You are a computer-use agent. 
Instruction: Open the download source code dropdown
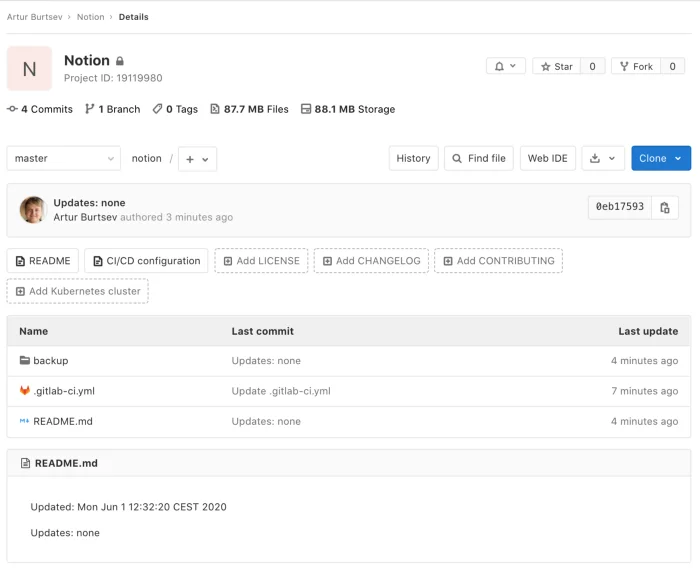point(603,158)
